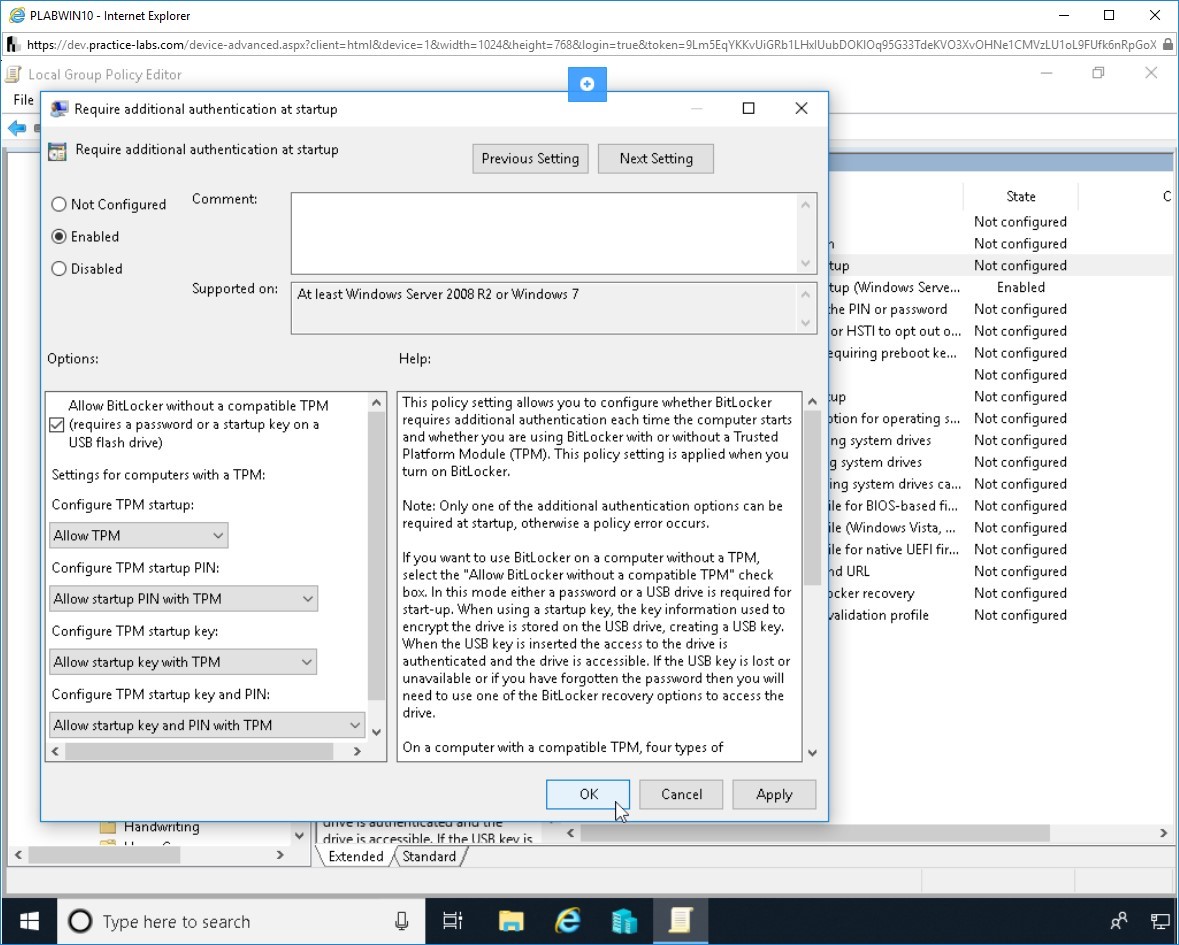Open TPM startup key and PIN dropdown
Viewport: 1179px width, 945px height.
208,725
